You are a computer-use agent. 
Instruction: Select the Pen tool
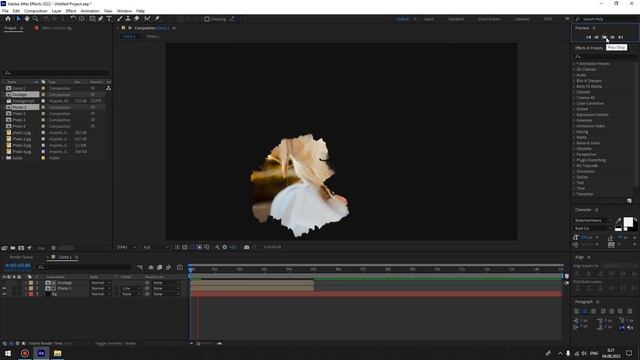click(x=100, y=19)
